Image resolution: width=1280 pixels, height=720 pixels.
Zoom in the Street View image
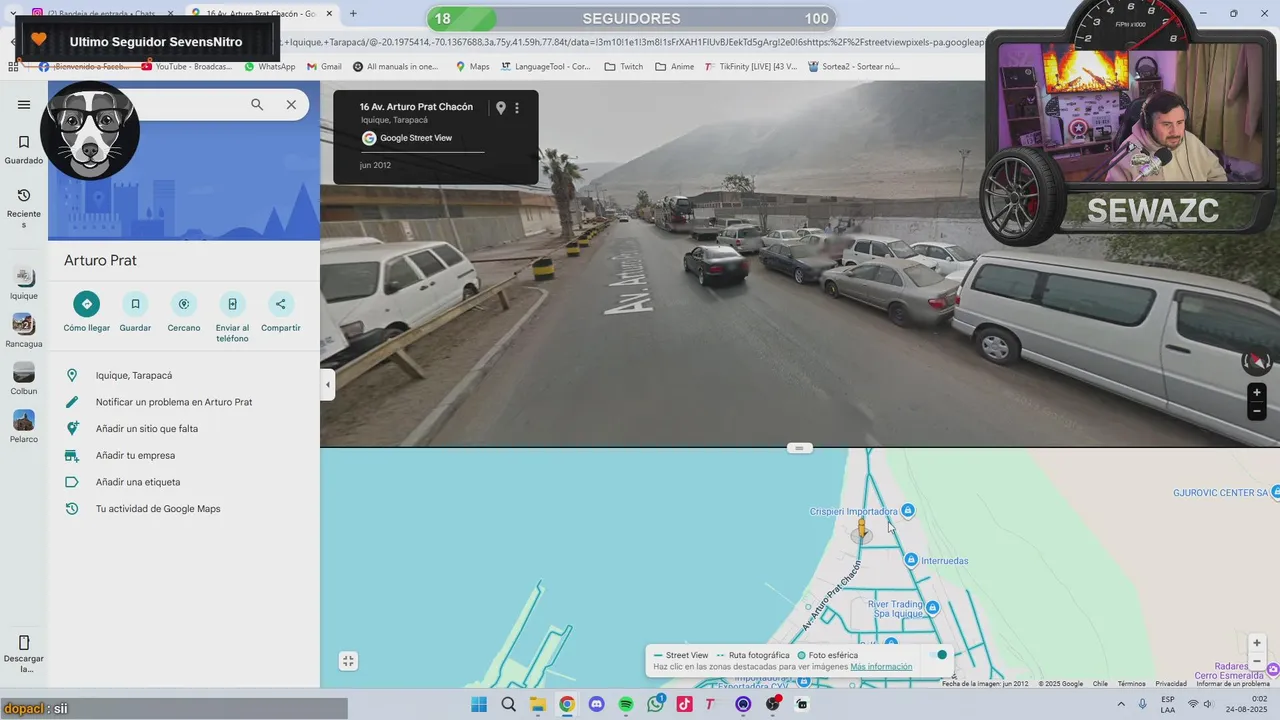1257,392
